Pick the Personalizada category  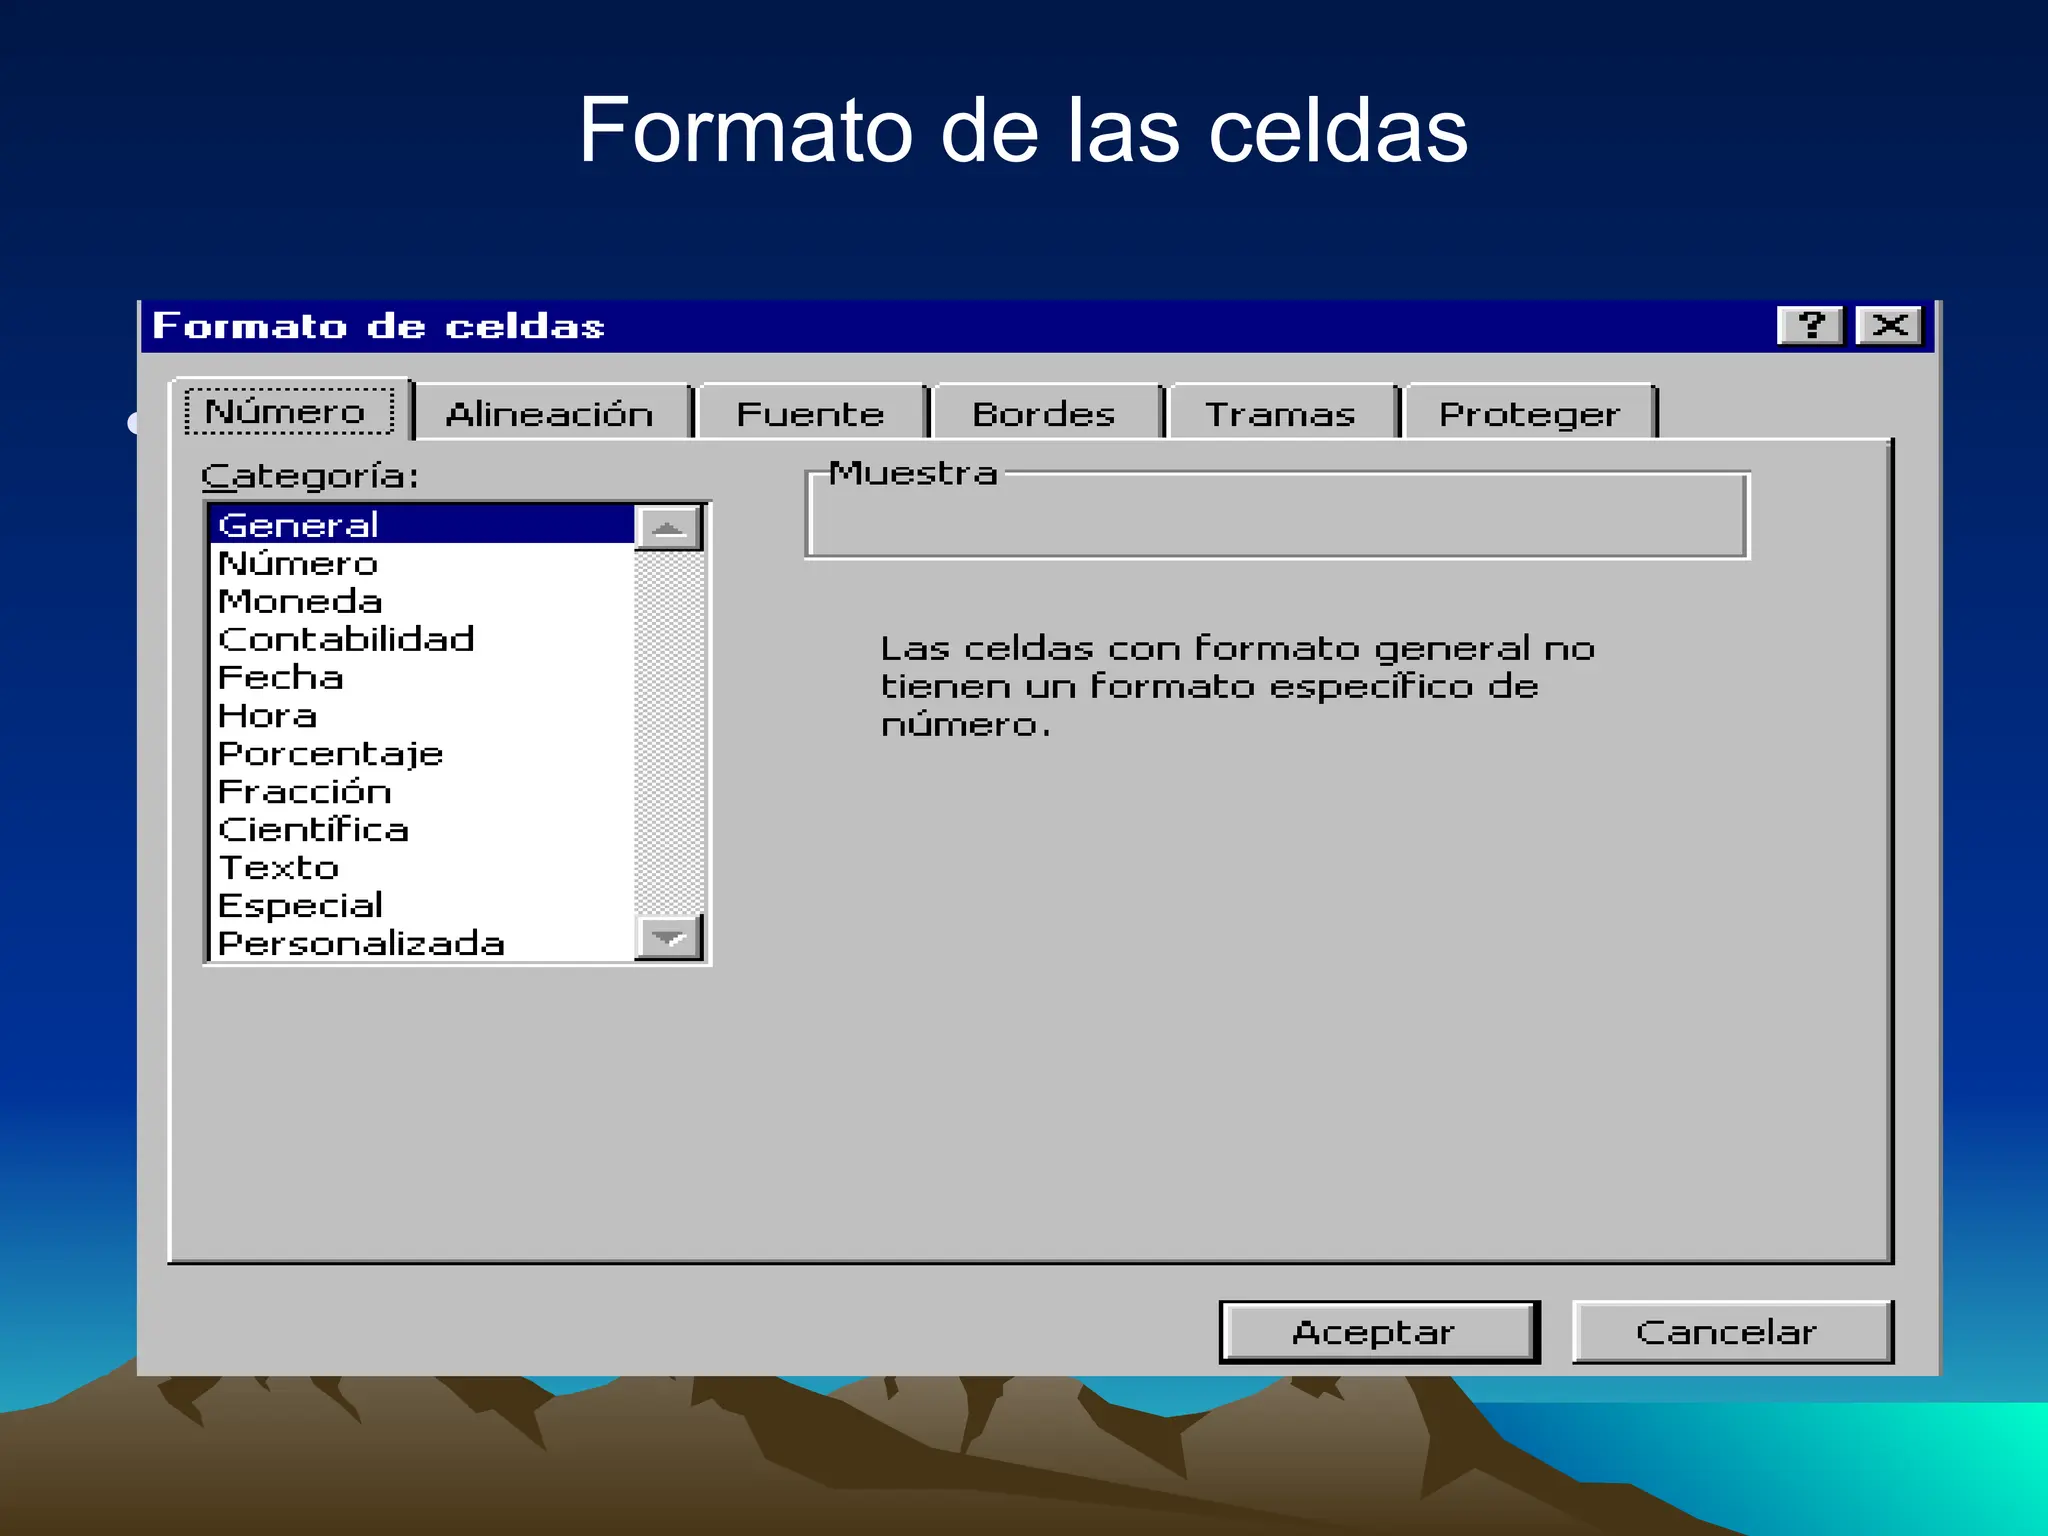pos(423,943)
